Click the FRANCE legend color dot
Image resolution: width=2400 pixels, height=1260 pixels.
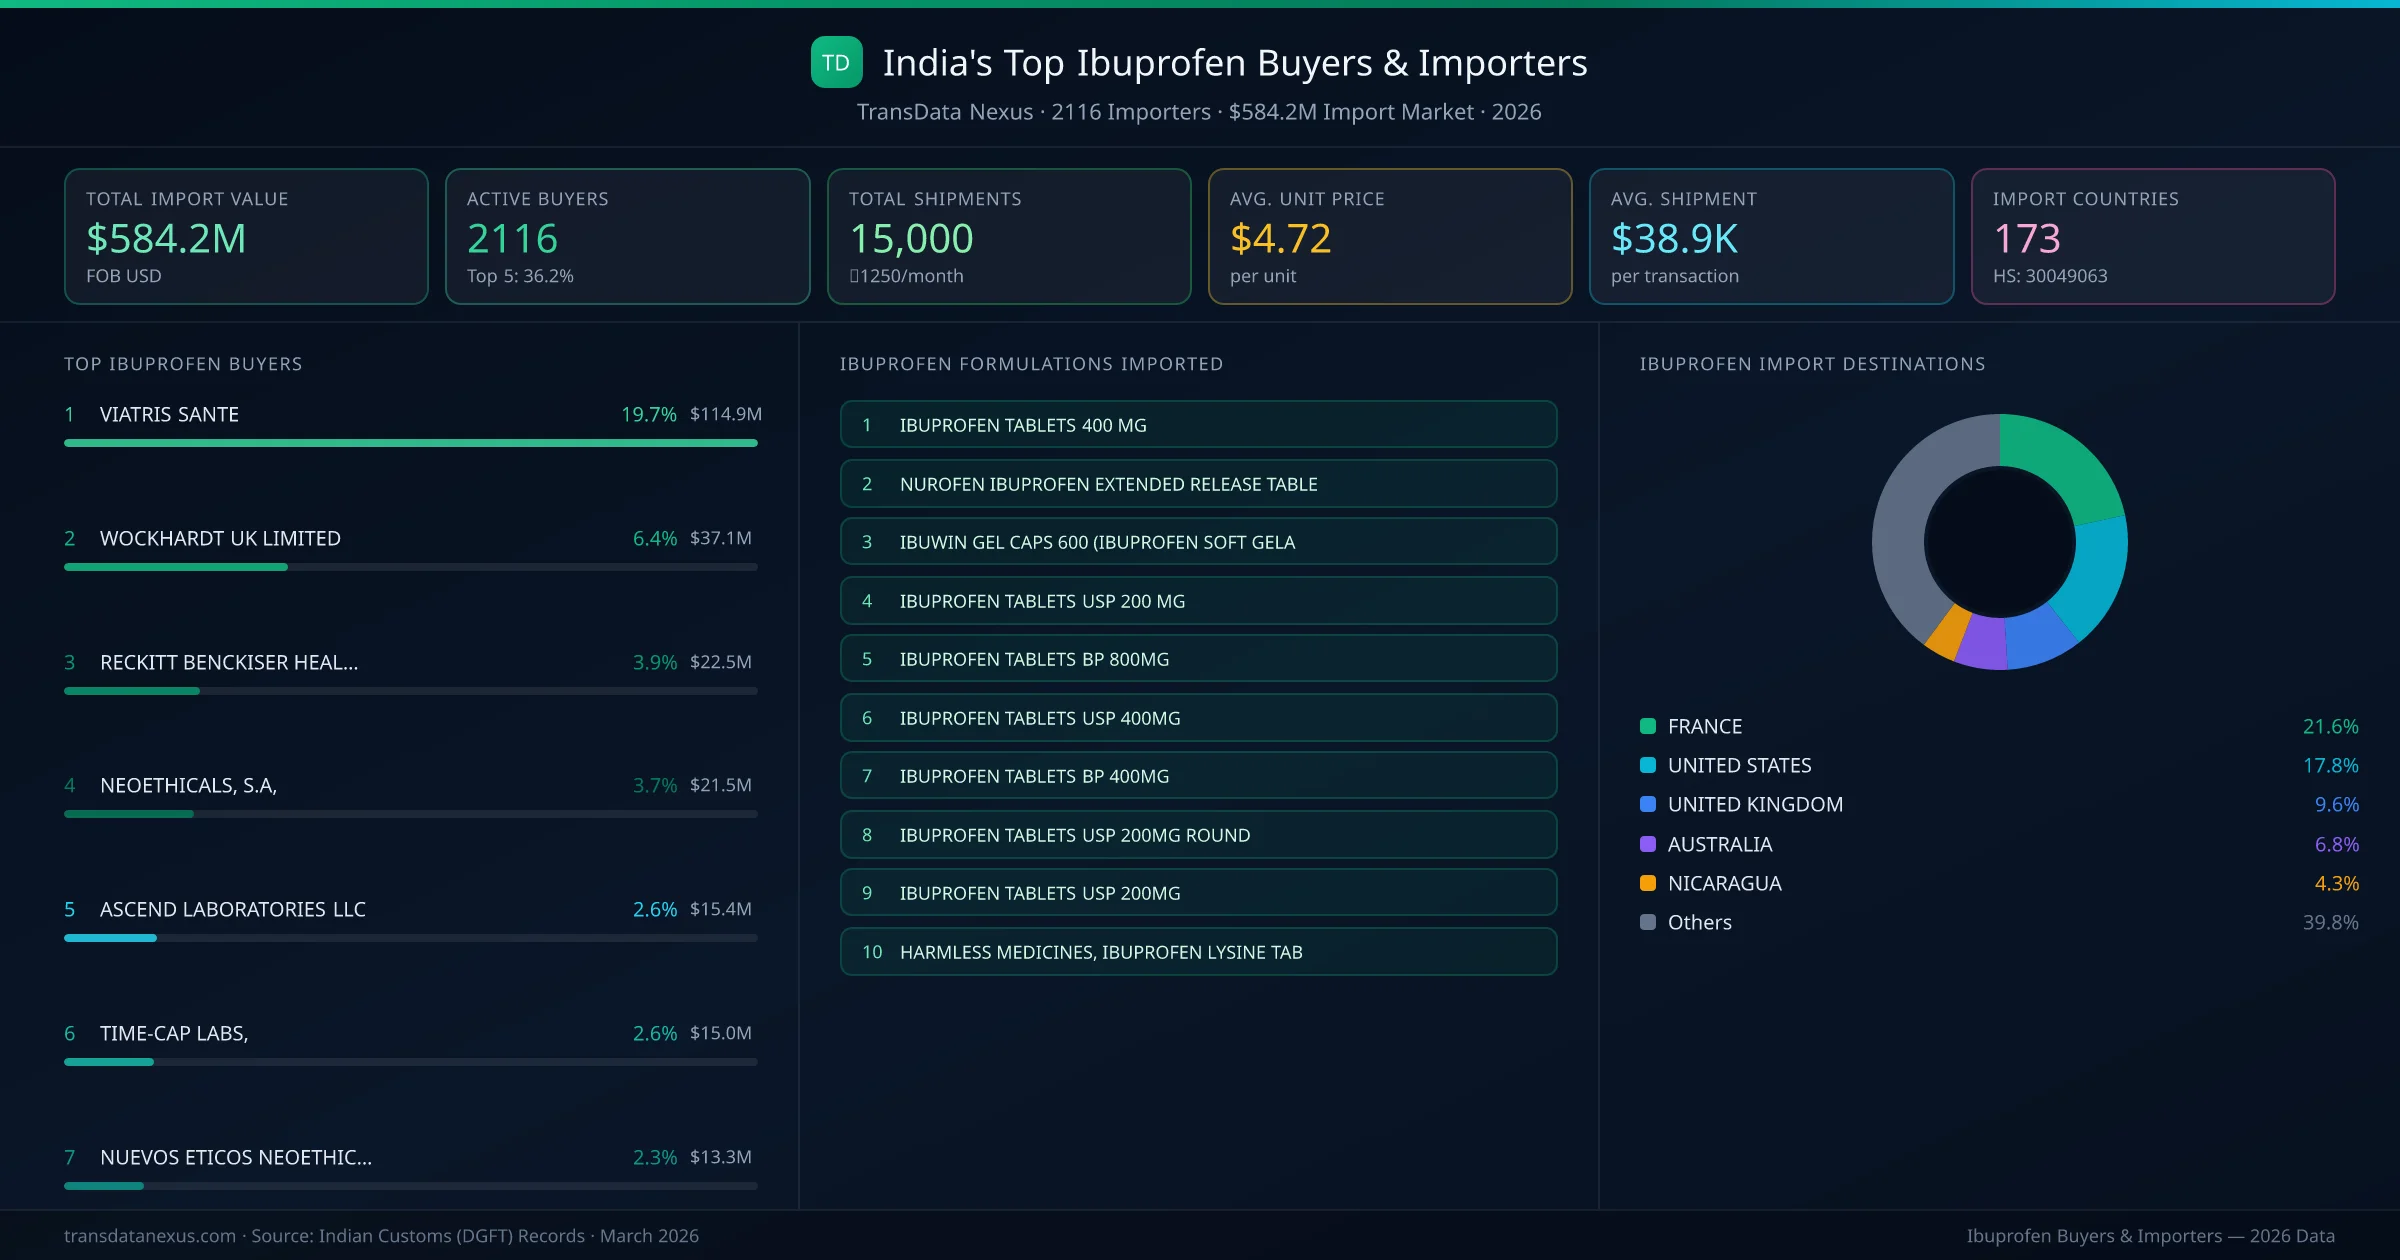(x=1646, y=725)
